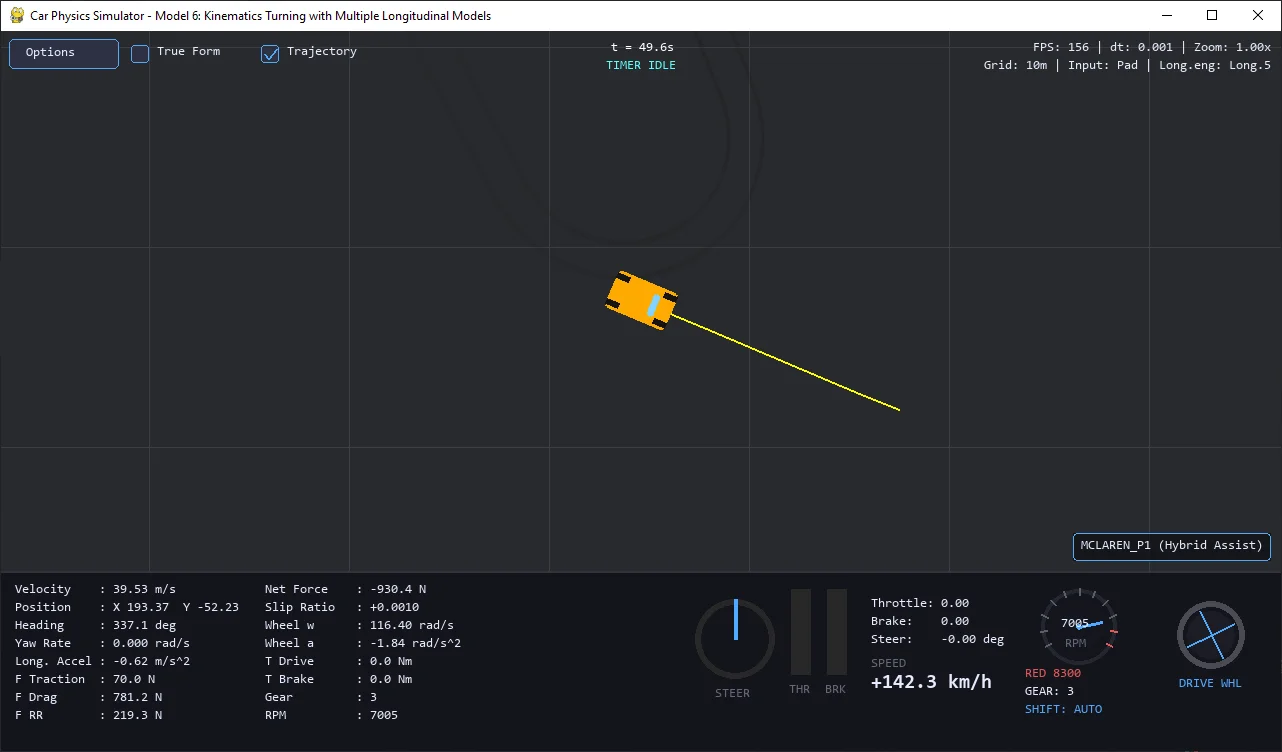Click the DRIVE WHL wheel icon
This screenshot has width=1282, height=752.
point(1210,635)
